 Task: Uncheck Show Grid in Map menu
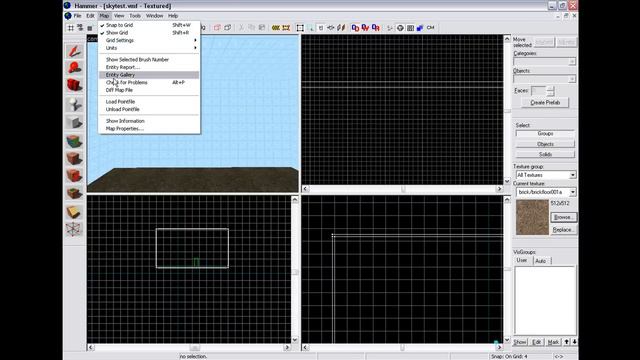point(149,33)
